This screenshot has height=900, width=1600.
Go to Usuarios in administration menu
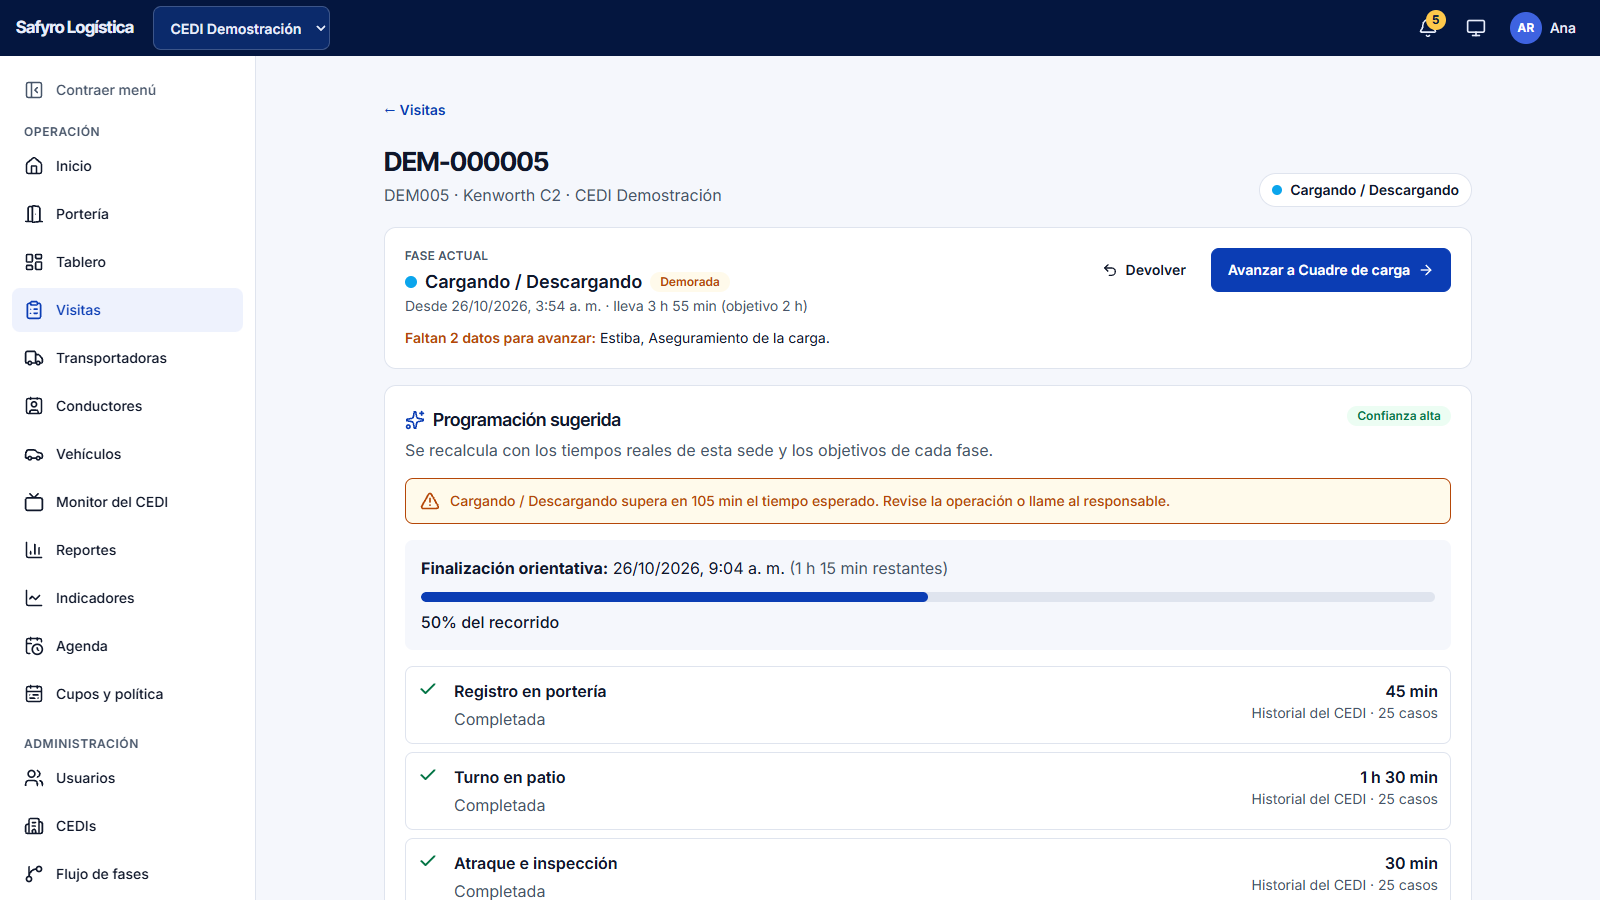(x=127, y=778)
